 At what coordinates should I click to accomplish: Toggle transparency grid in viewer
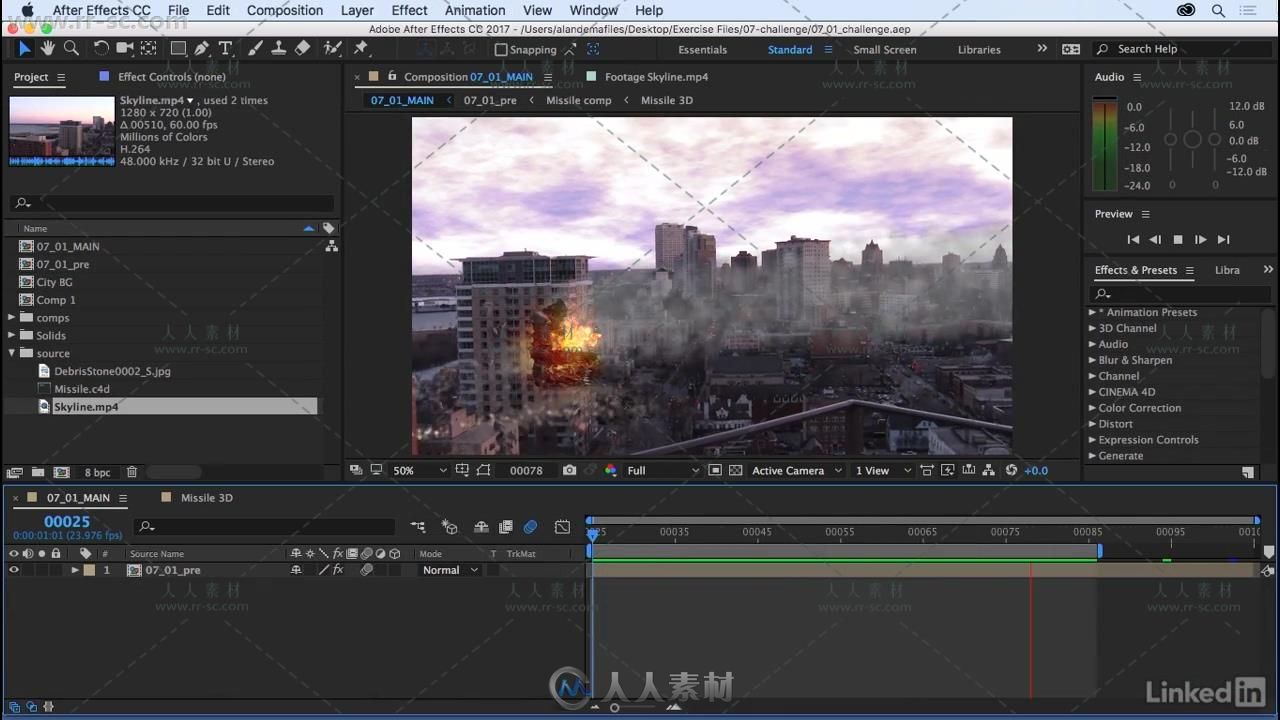click(736, 470)
